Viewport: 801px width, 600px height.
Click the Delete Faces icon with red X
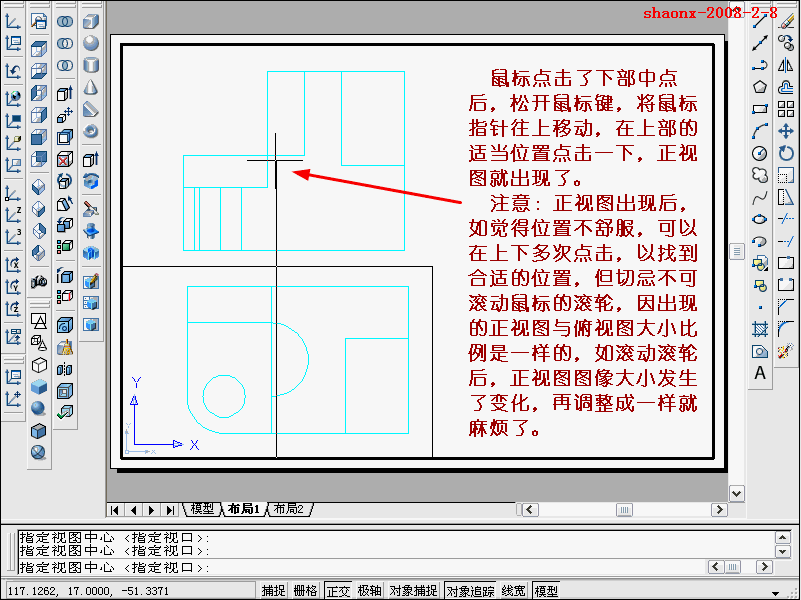pyautogui.click(x=65, y=160)
